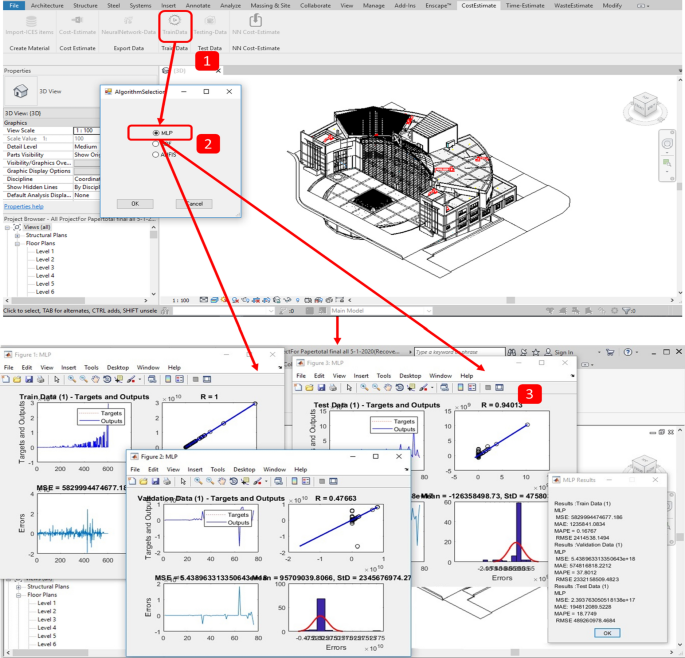Expand the Structural Plans node in upper Project Browser

click(17, 235)
